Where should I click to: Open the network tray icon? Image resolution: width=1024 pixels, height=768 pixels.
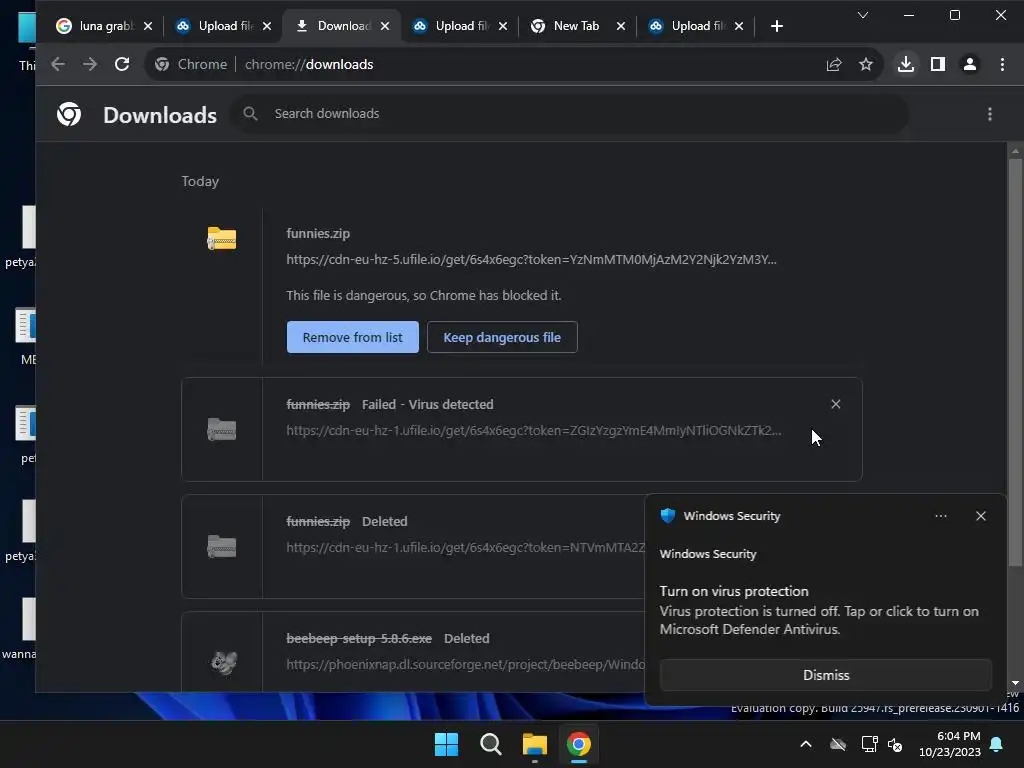[869, 744]
